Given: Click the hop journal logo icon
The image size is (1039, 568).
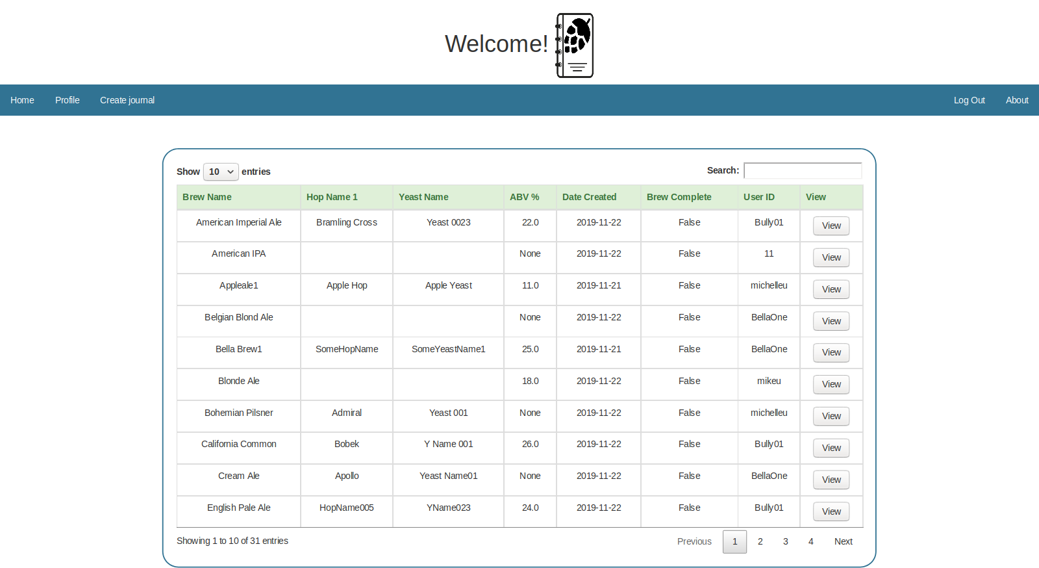Looking at the screenshot, I should [574, 45].
